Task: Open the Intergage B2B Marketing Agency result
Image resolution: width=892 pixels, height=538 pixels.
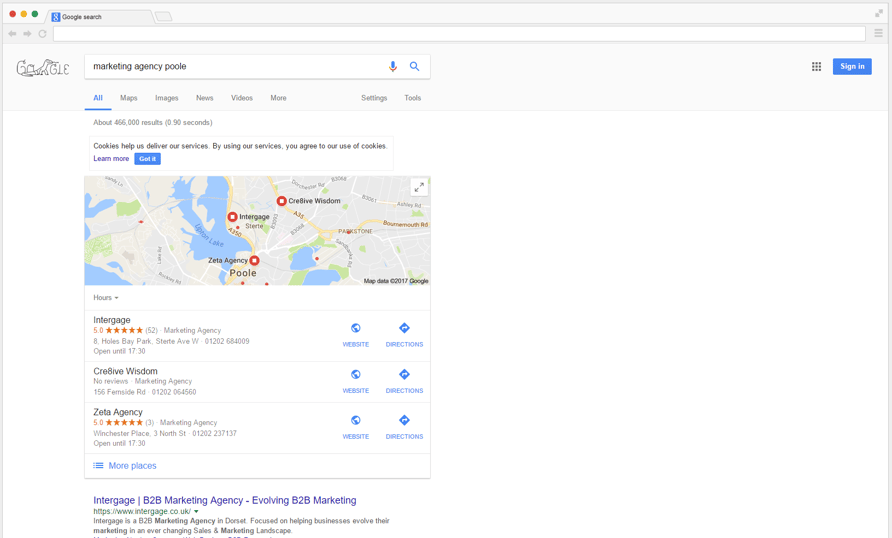Action: [225, 500]
